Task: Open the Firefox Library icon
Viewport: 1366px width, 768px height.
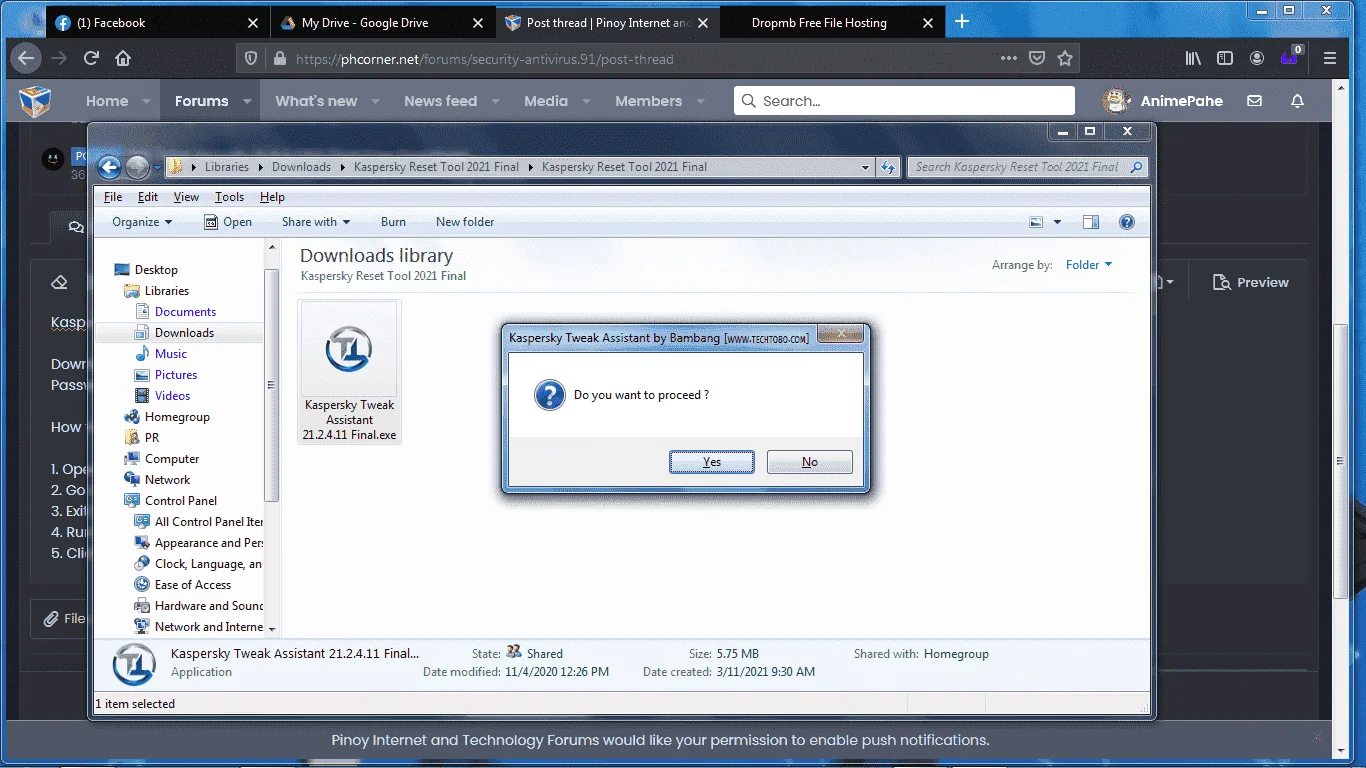Action: [x=1193, y=58]
